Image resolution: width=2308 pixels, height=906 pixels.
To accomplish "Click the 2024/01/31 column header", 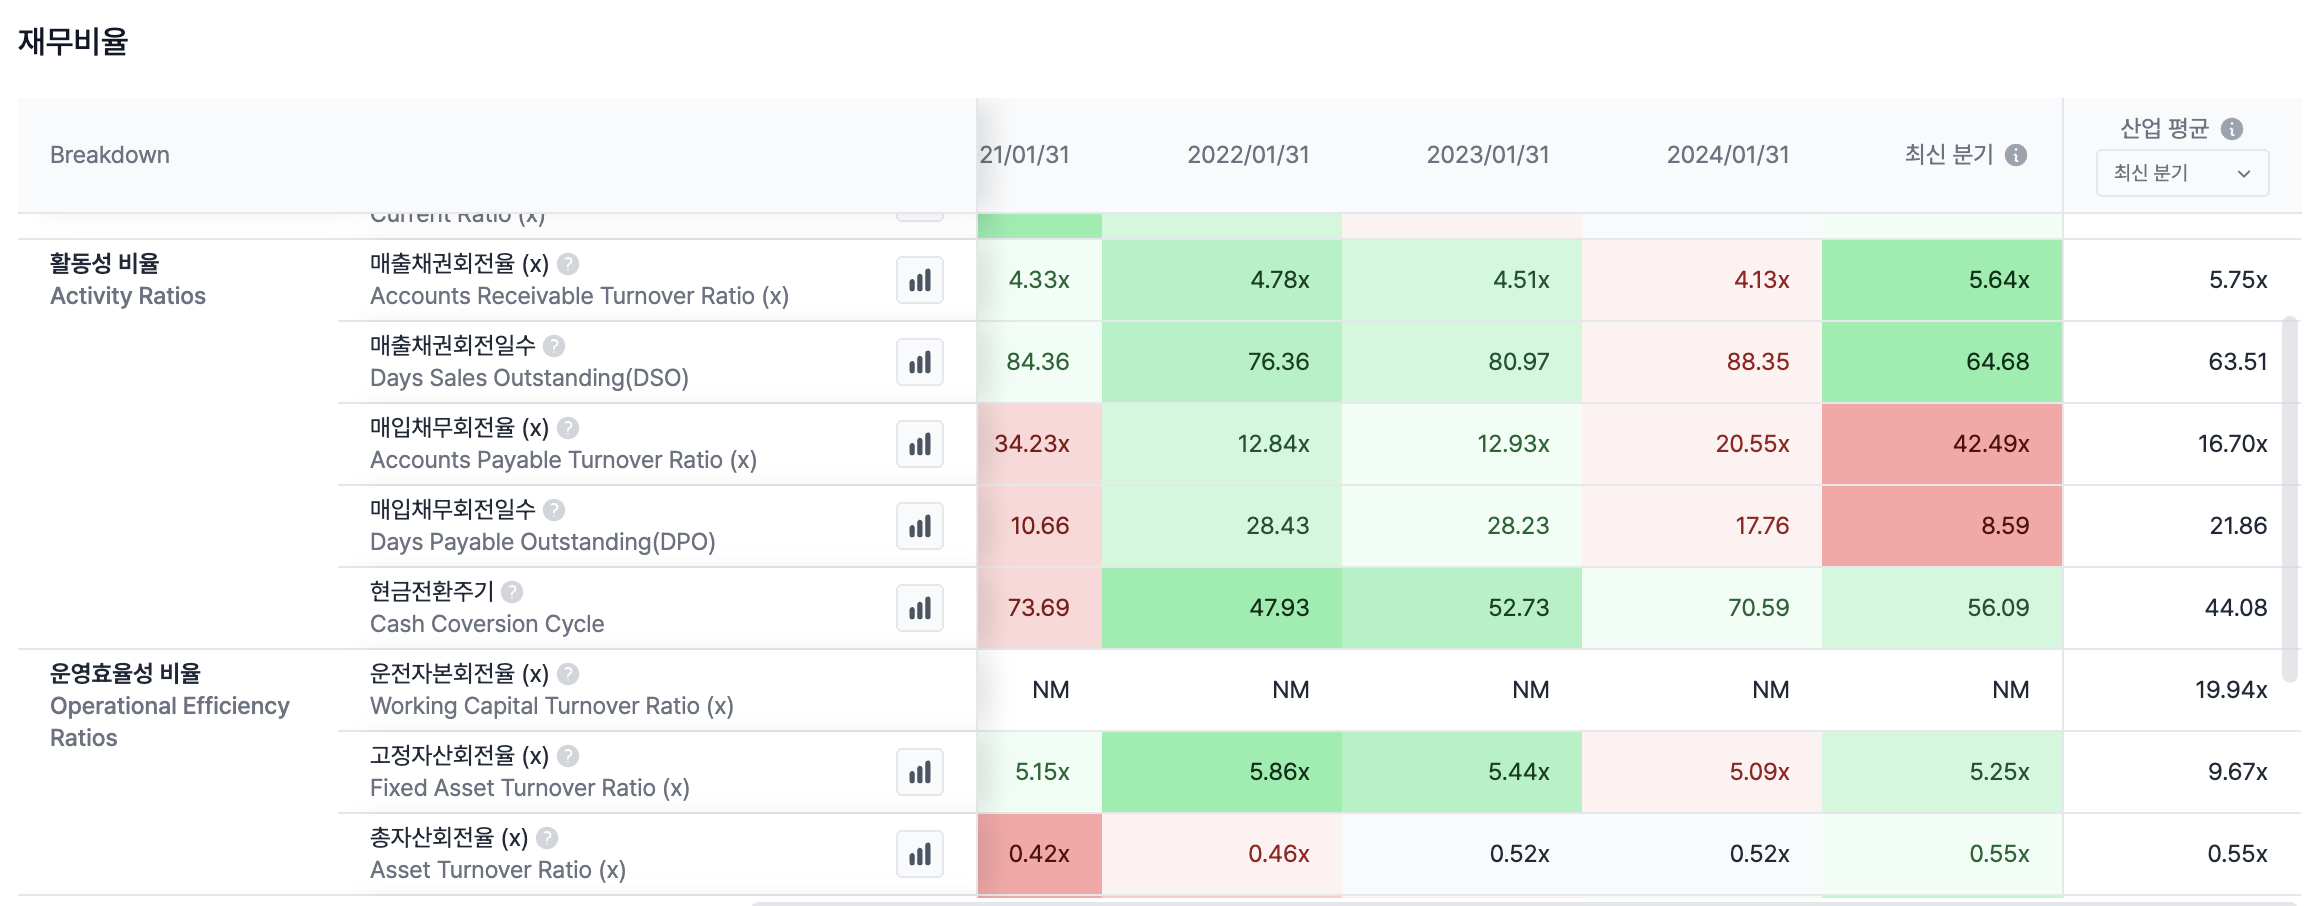I will click(x=1727, y=155).
